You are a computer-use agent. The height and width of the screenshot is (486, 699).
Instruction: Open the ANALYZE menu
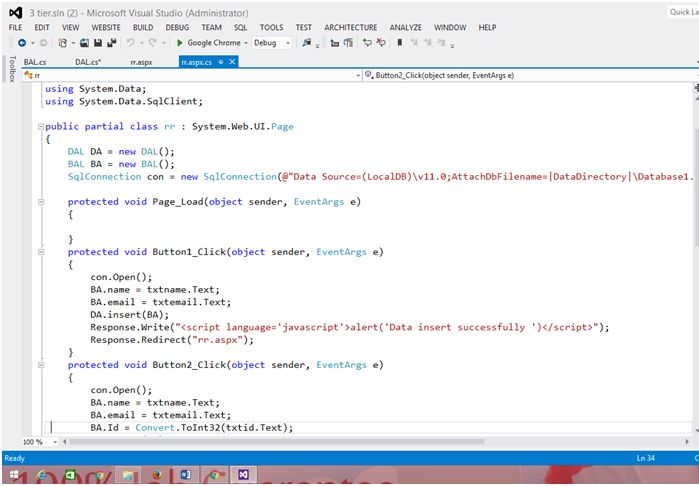pos(406,28)
